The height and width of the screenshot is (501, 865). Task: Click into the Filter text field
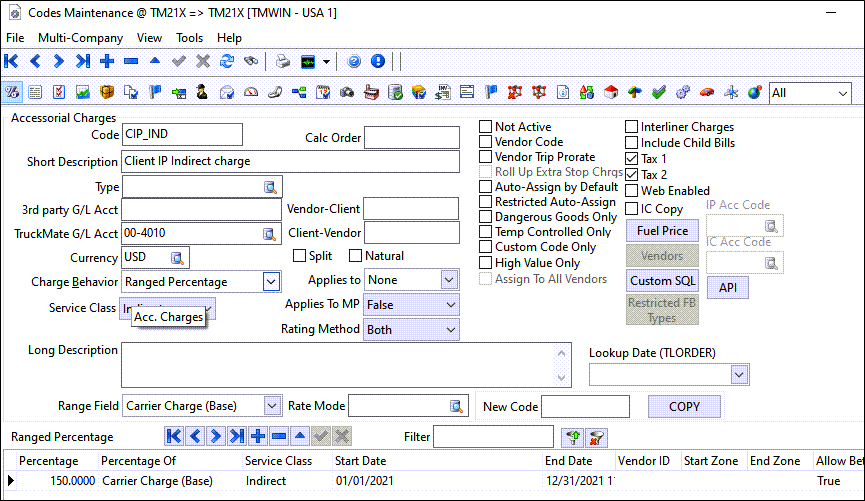pyautogui.click(x=492, y=436)
